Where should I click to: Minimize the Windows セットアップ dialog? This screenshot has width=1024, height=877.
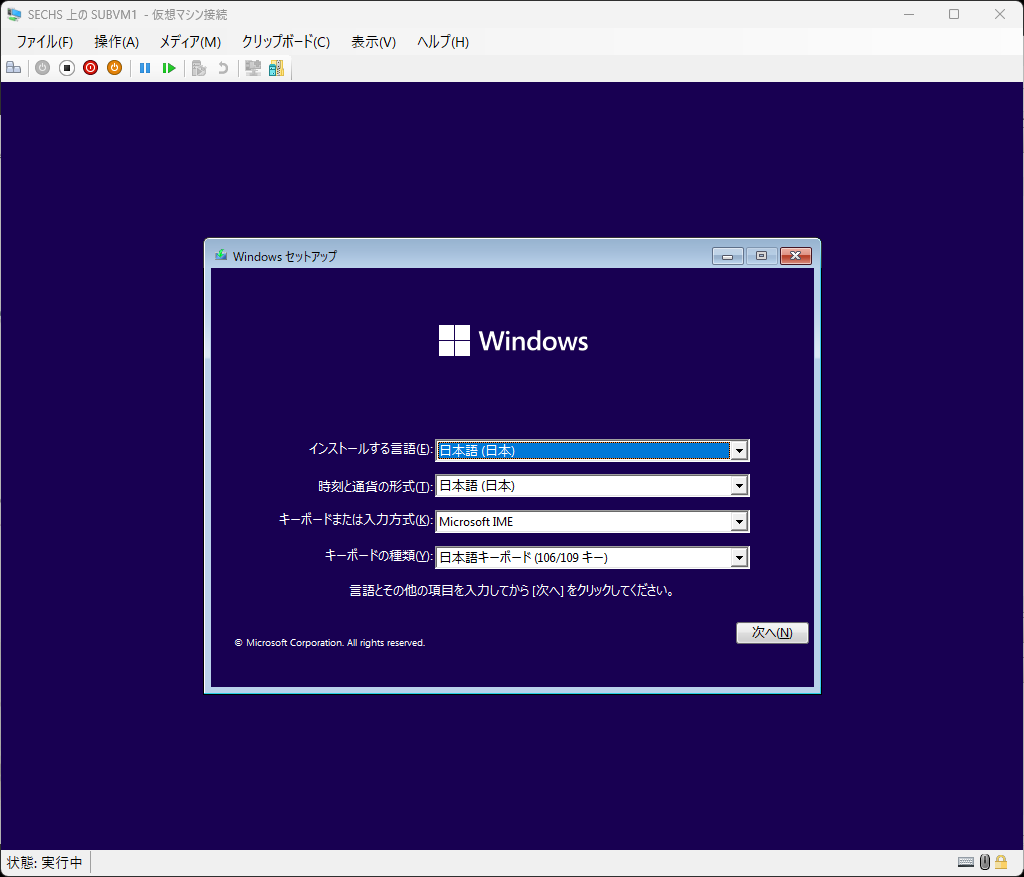coord(728,256)
